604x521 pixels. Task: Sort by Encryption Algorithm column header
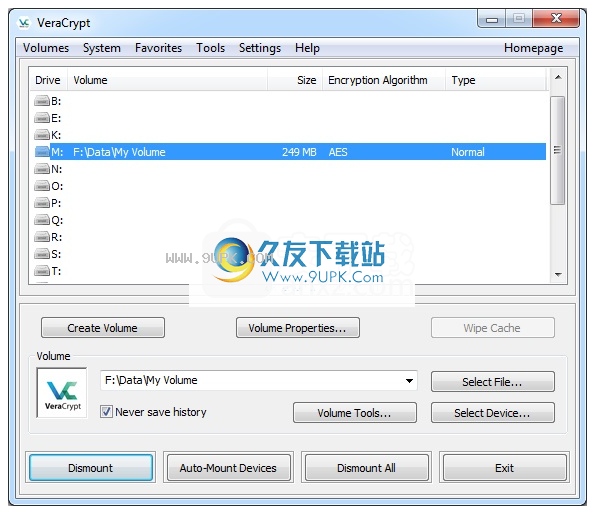coord(384,80)
